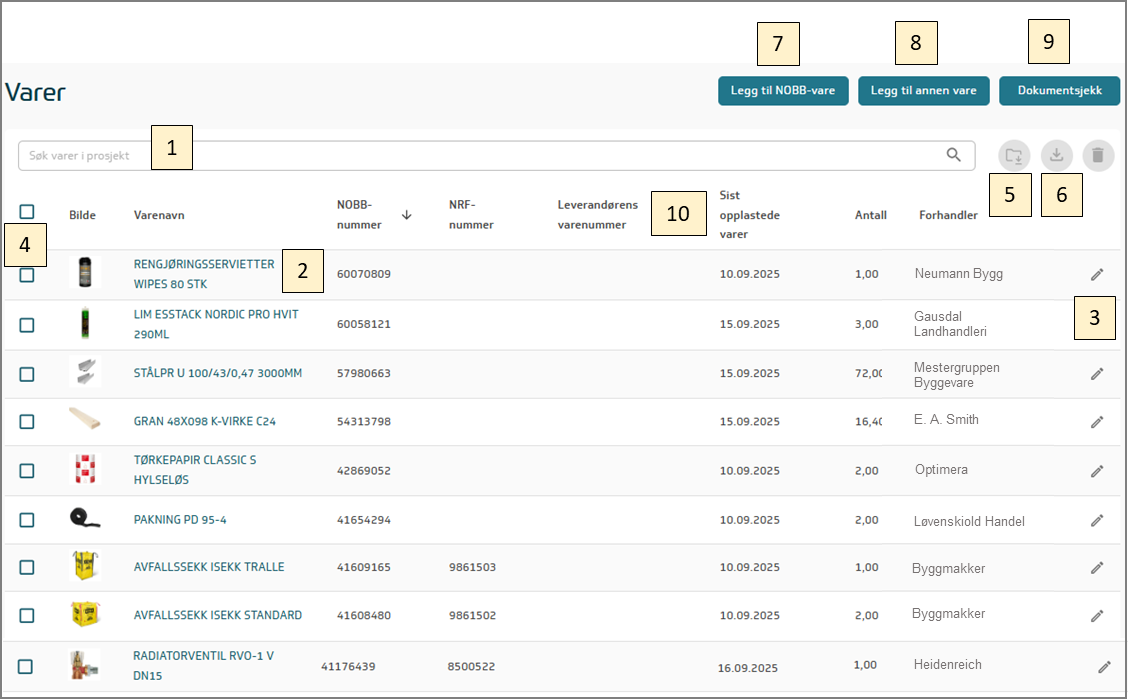Click pencil icon for Stålpr U row

[1097, 374]
